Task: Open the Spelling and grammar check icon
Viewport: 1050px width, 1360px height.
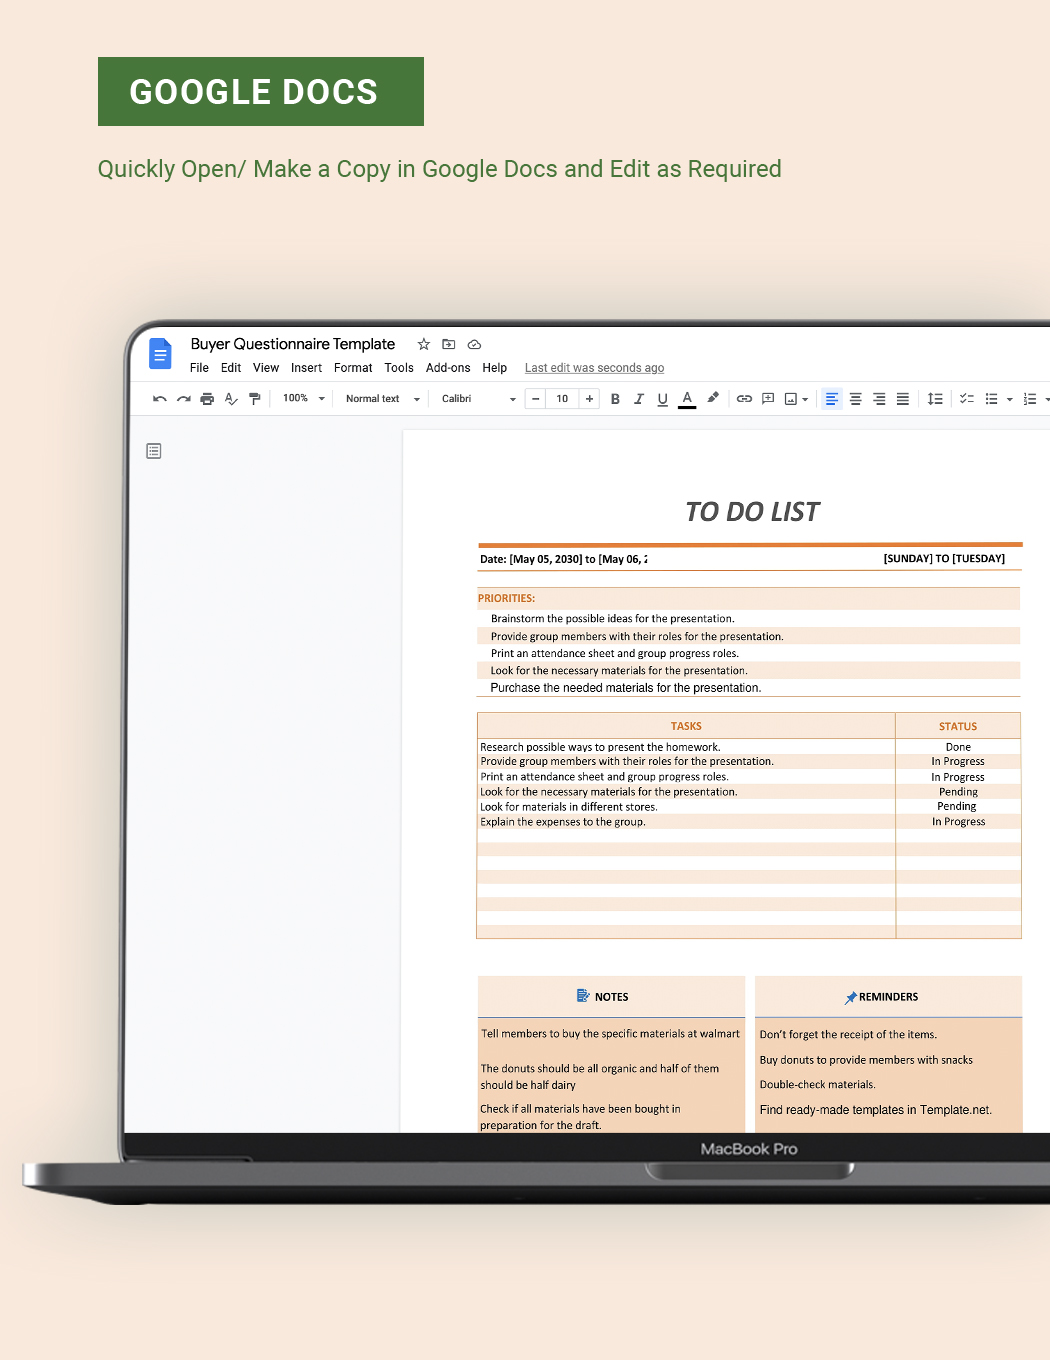Action: (231, 398)
